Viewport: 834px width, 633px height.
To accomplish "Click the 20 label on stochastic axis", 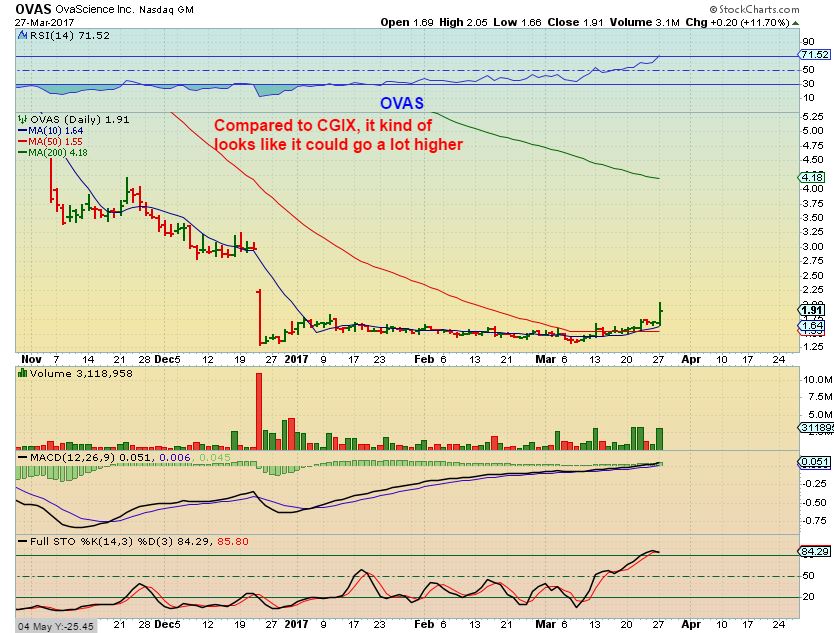I will [x=808, y=597].
